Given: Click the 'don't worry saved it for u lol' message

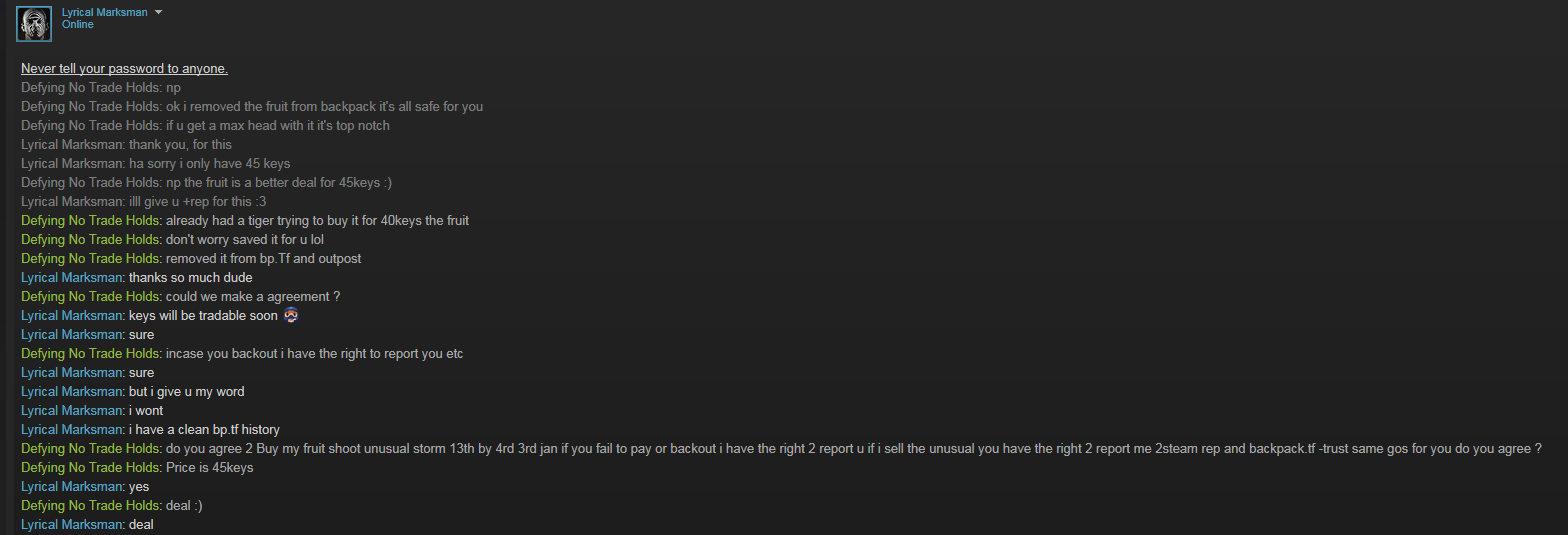Looking at the screenshot, I should pyautogui.click(x=245, y=240).
